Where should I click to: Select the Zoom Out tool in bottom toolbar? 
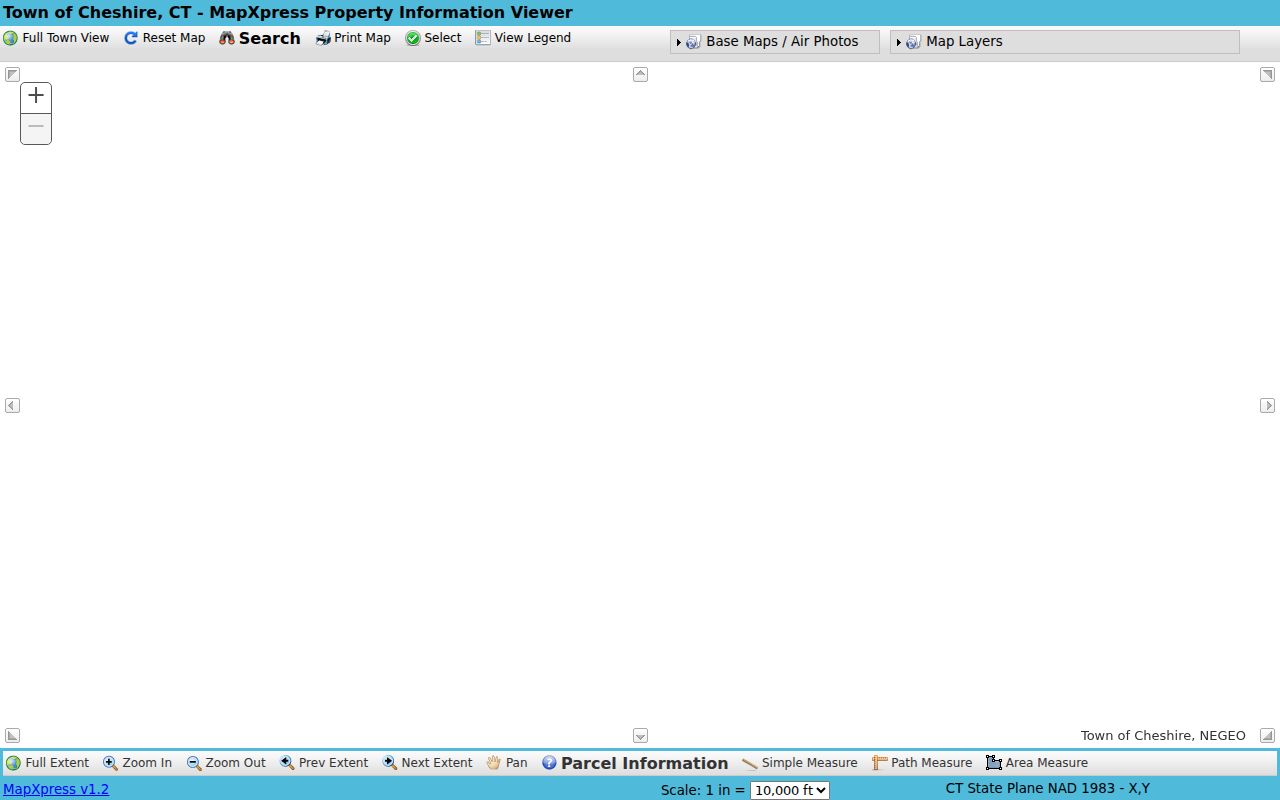(226, 763)
